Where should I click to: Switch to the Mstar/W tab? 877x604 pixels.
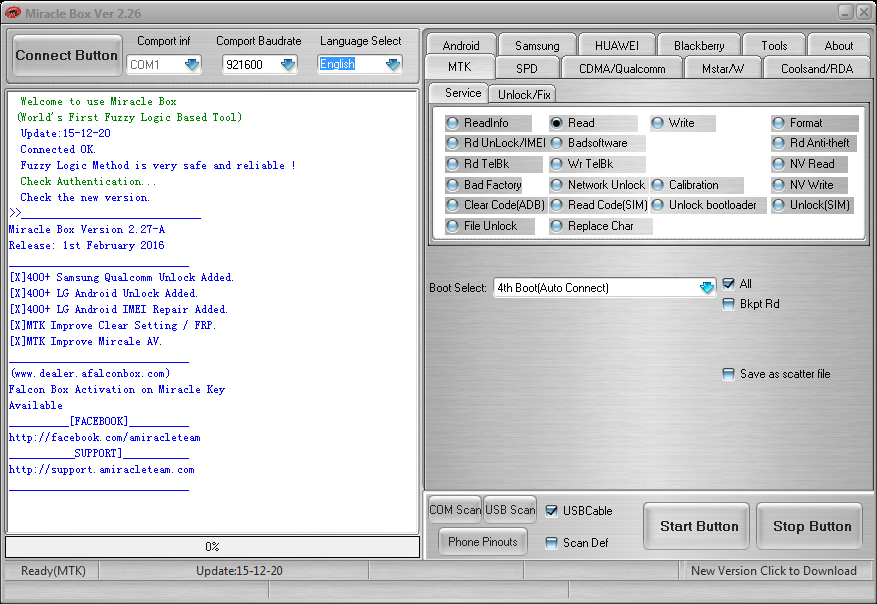723,68
